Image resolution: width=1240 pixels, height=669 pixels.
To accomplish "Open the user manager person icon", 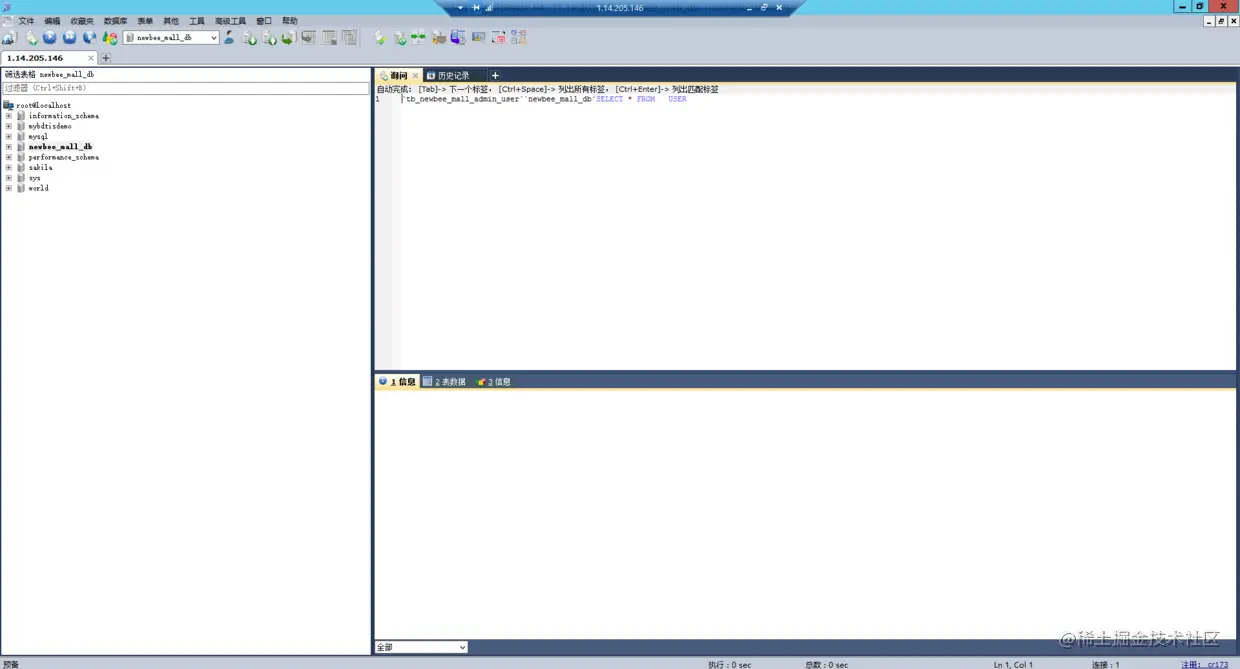I will tap(229, 38).
